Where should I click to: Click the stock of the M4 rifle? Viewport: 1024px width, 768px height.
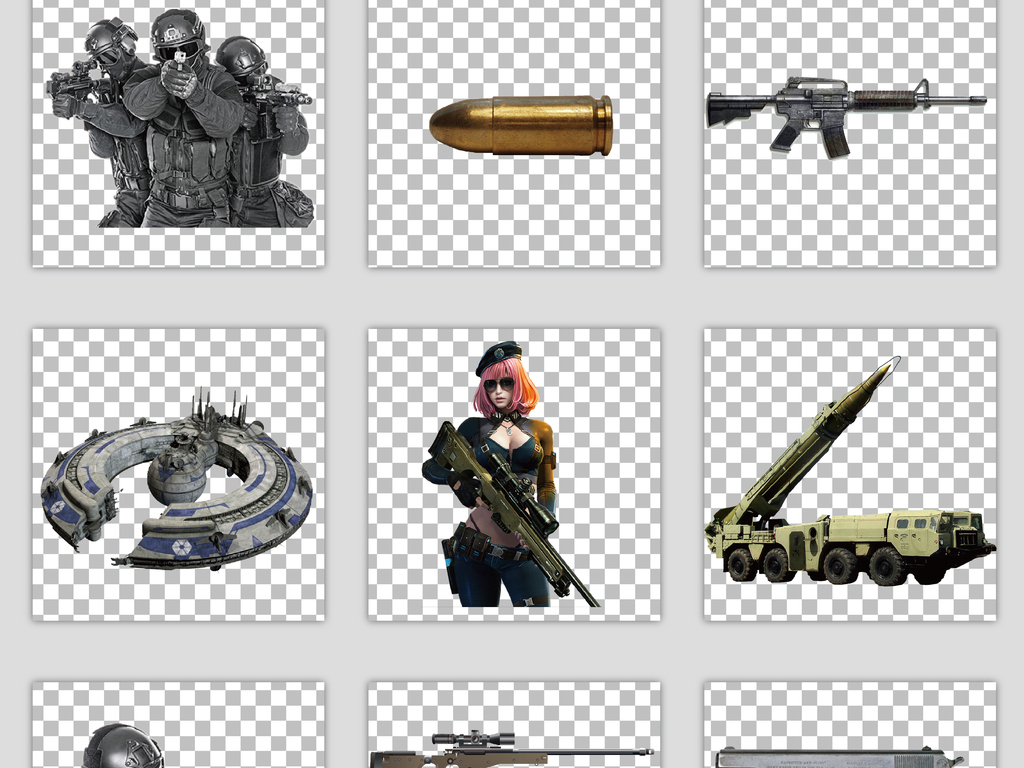[730, 107]
